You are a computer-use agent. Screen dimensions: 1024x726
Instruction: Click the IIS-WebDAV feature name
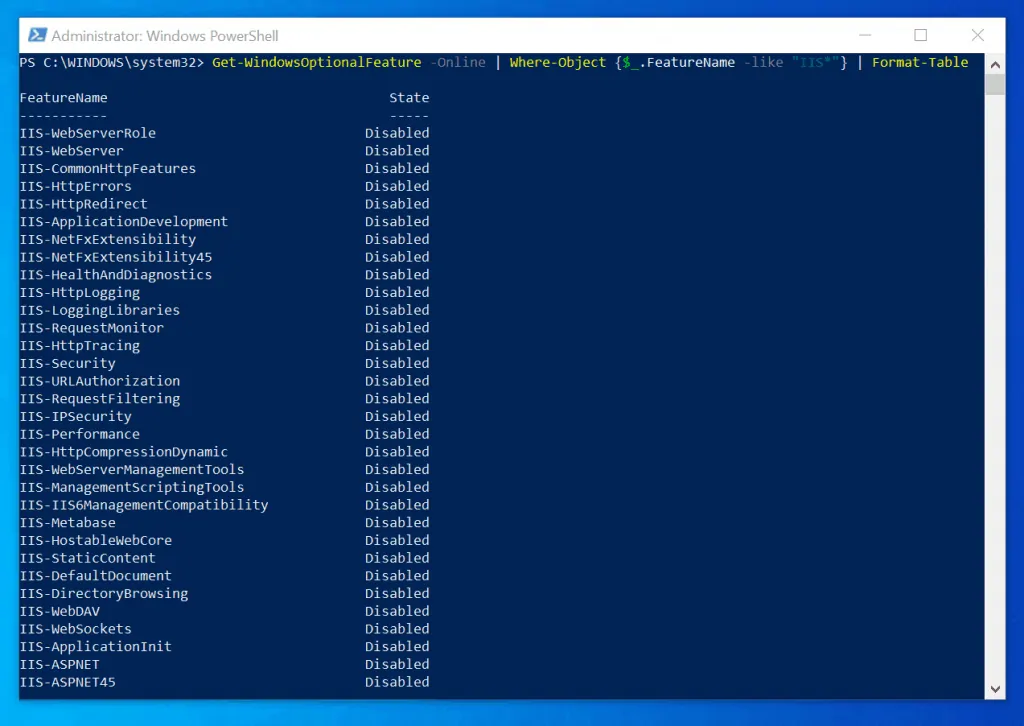click(x=59, y=612)
